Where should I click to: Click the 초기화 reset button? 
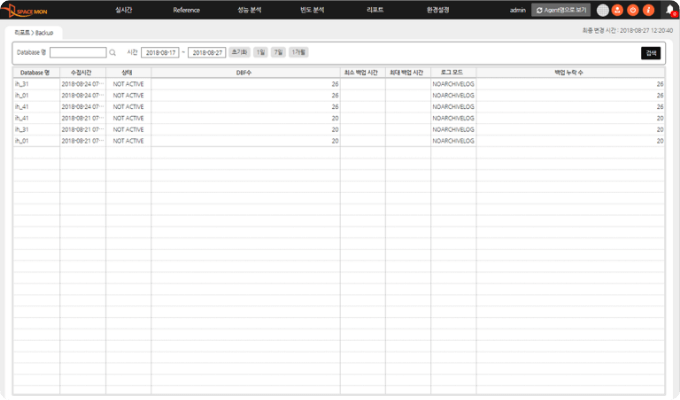(239, 52)
